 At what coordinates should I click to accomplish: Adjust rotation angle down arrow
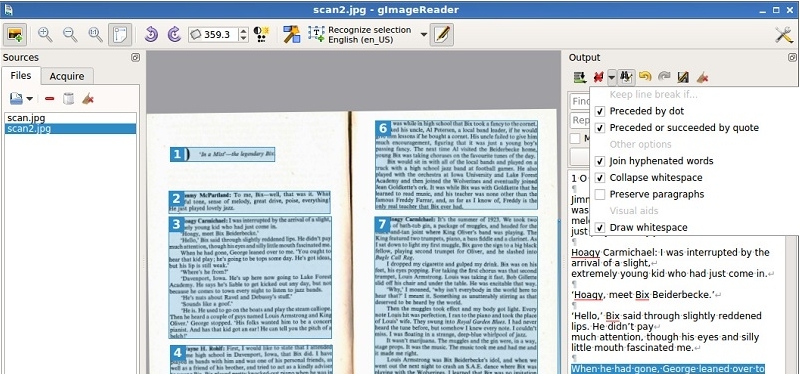[x=243, y=39]
